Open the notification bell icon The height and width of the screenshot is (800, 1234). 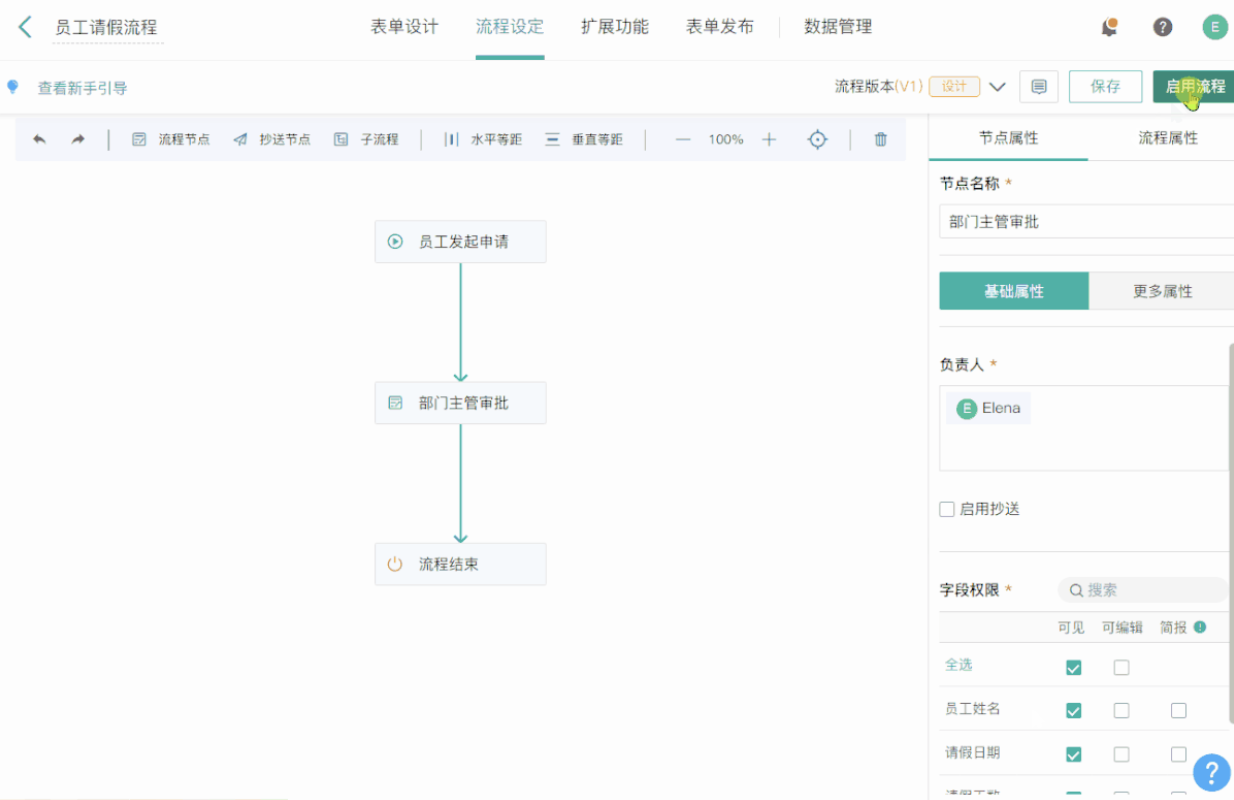point(1109,27)
